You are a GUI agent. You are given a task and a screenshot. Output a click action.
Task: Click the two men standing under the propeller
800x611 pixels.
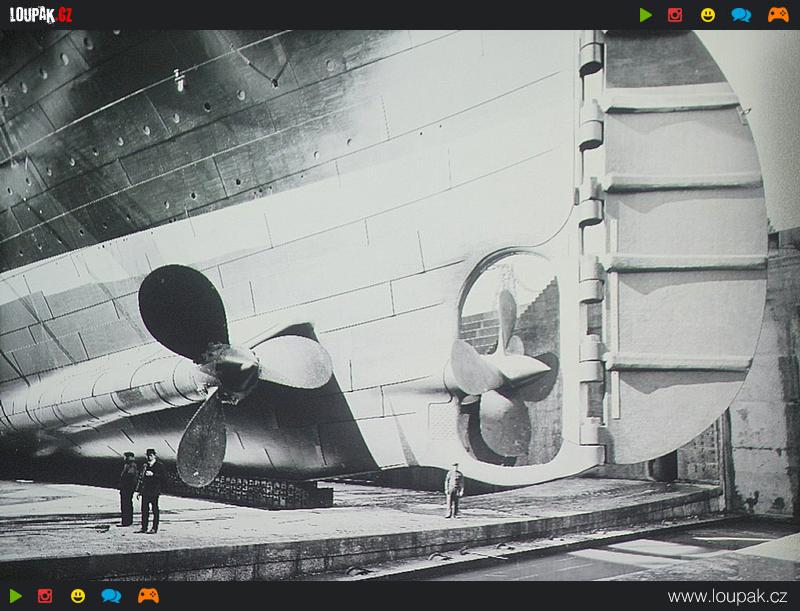(x=140, y=488)
